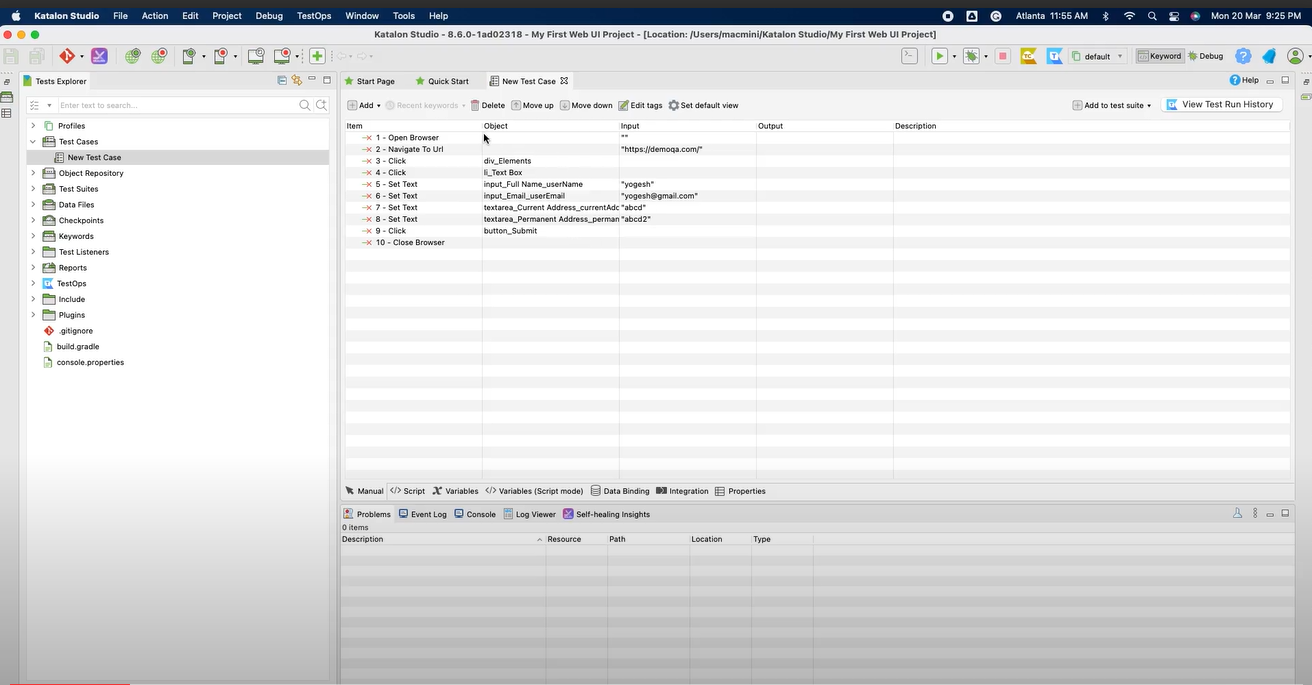Screen dimensions: 1312x685
Task: Click the green plus toolbar icon
Action: (317, 56)
